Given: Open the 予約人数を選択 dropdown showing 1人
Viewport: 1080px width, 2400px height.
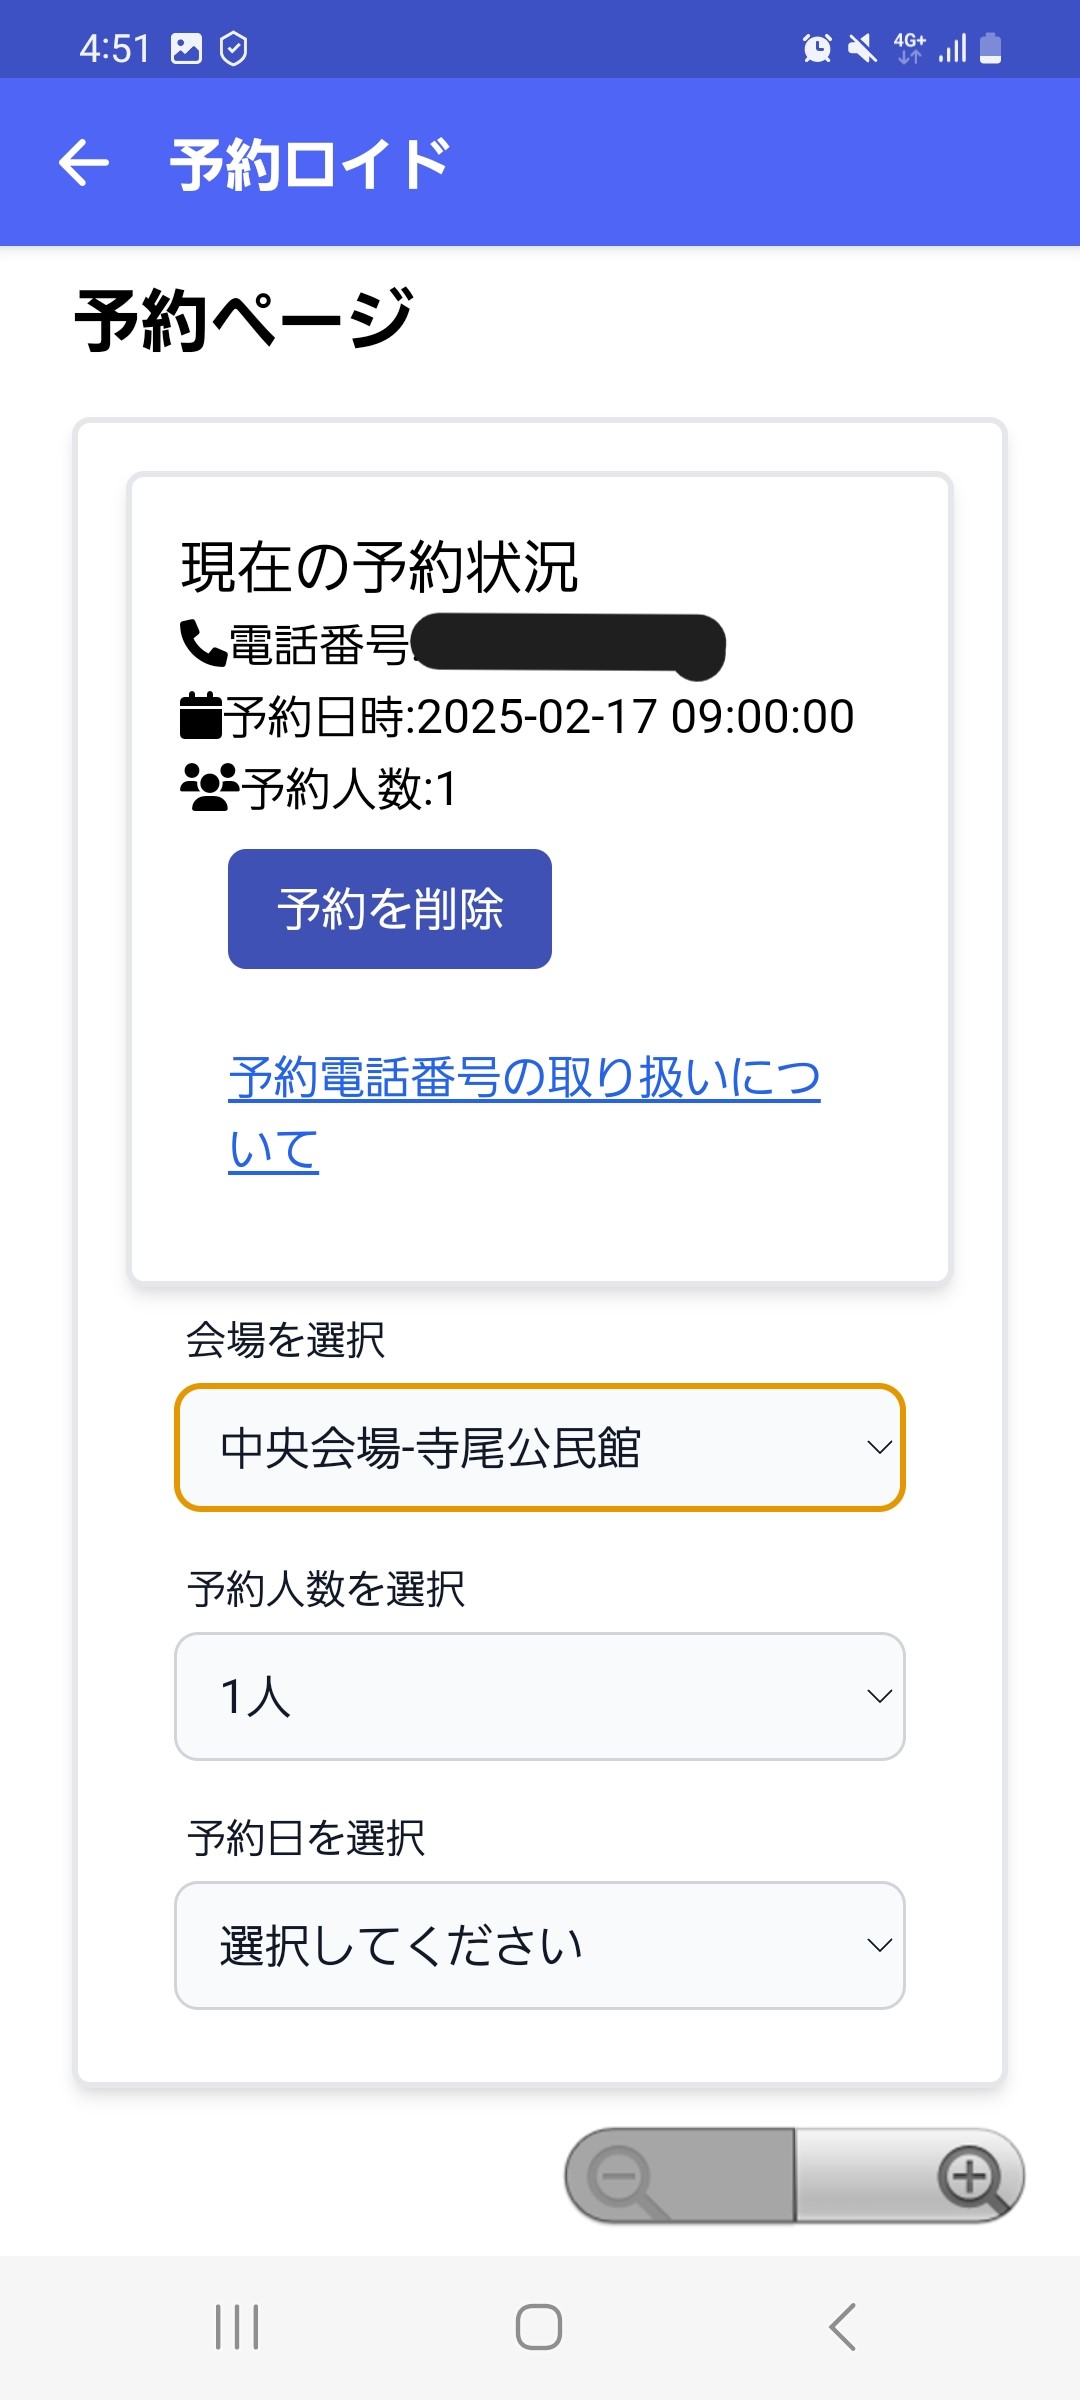Looking at the screenshot, I should coord(539,1695).
